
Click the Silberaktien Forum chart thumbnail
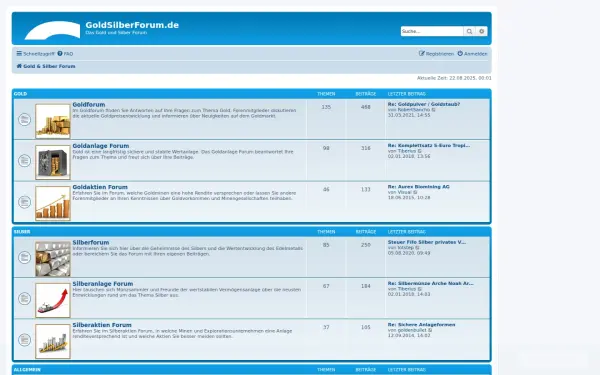tap(53, 341)
